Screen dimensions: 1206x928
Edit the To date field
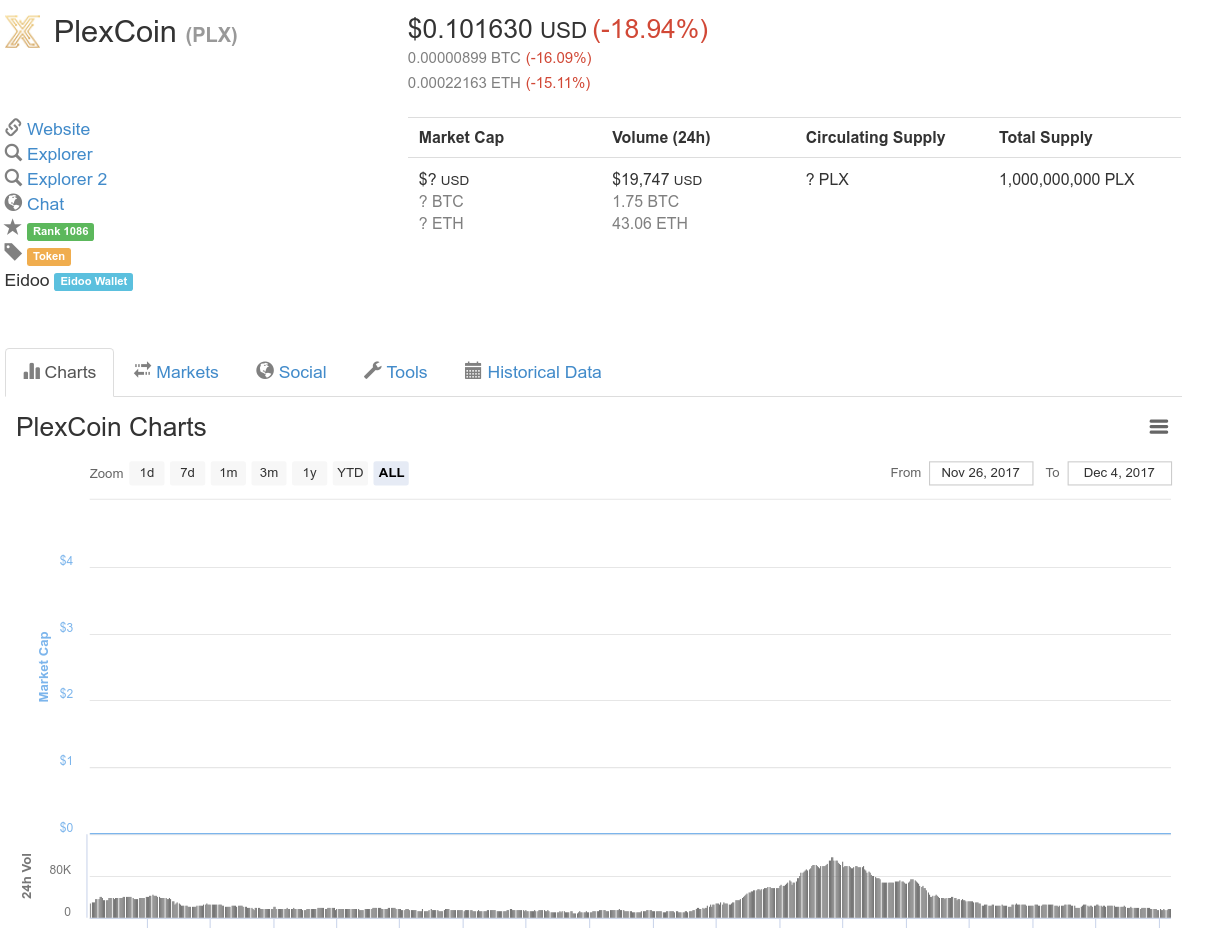1119,473
